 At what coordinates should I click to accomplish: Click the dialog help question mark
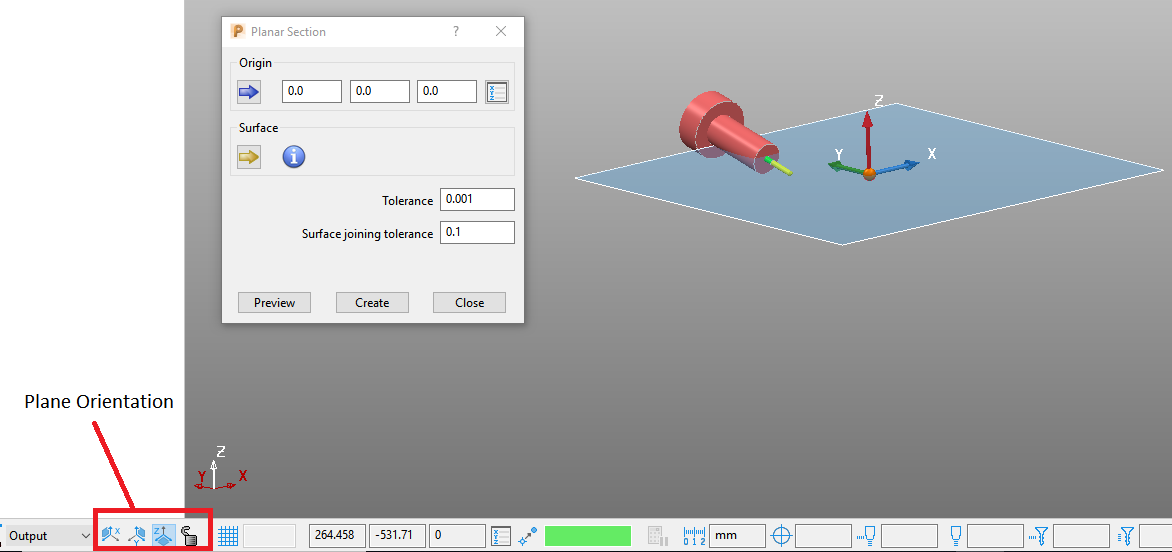pos(456,31)
